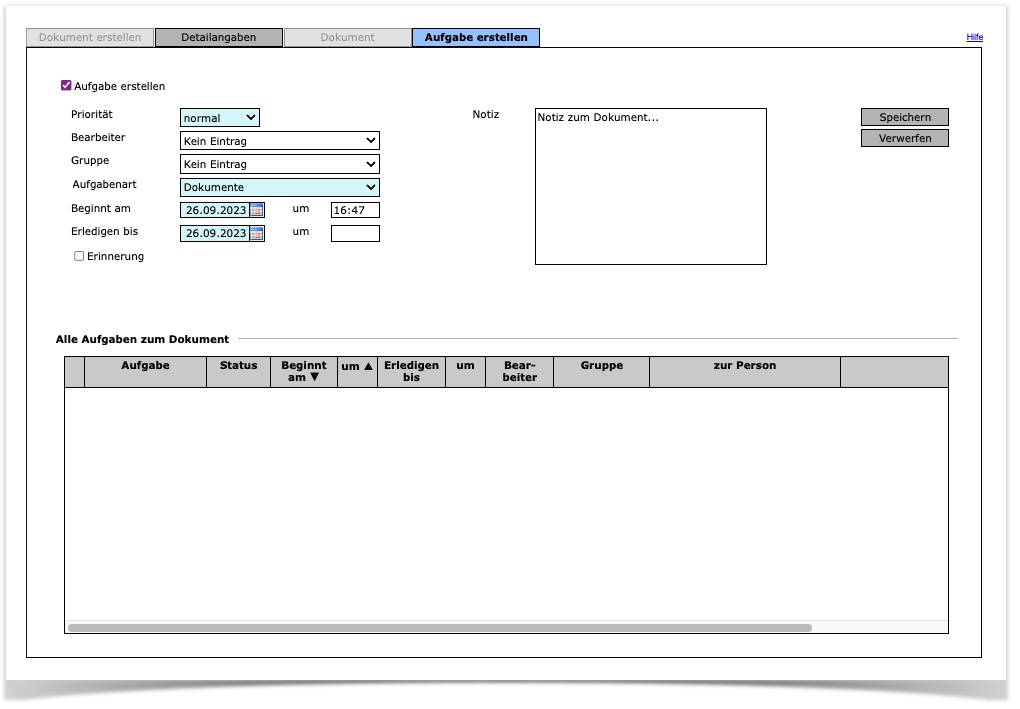Choose an Aufgabenart from the dropdown

click(x=279, y=187)
